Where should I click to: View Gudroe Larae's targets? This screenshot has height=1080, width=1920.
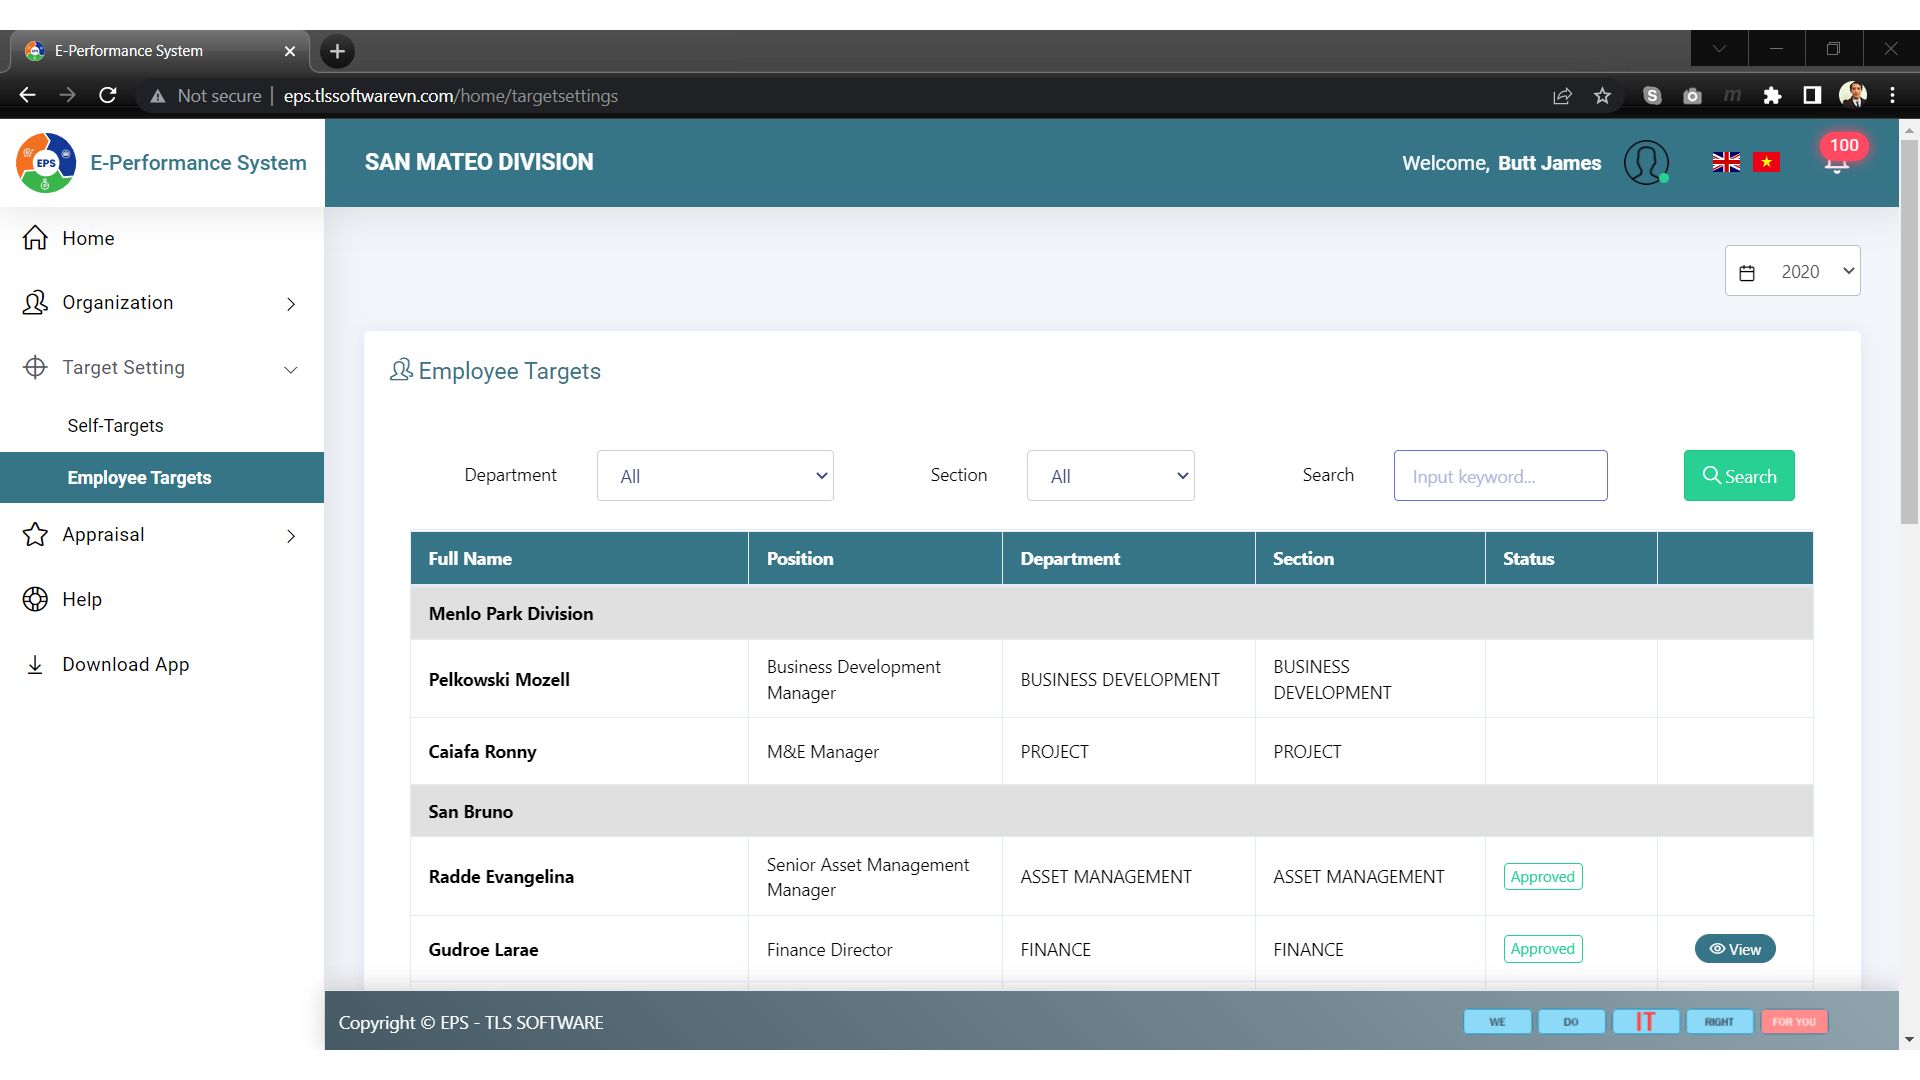(1735, 949)
